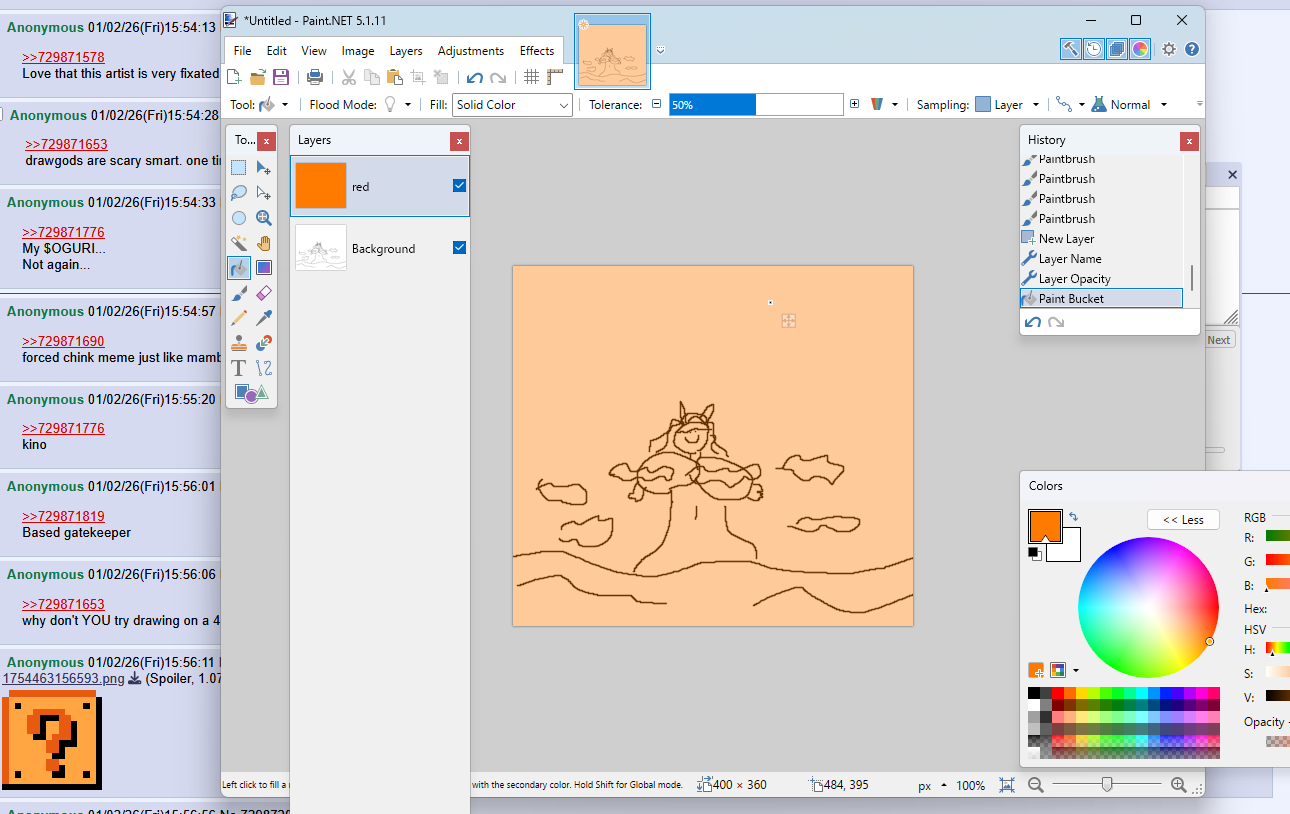The width and height of the screenshot is (1290, 814).
Task: Click the Undo arrow in History panel
Action: click(1033, 322)
